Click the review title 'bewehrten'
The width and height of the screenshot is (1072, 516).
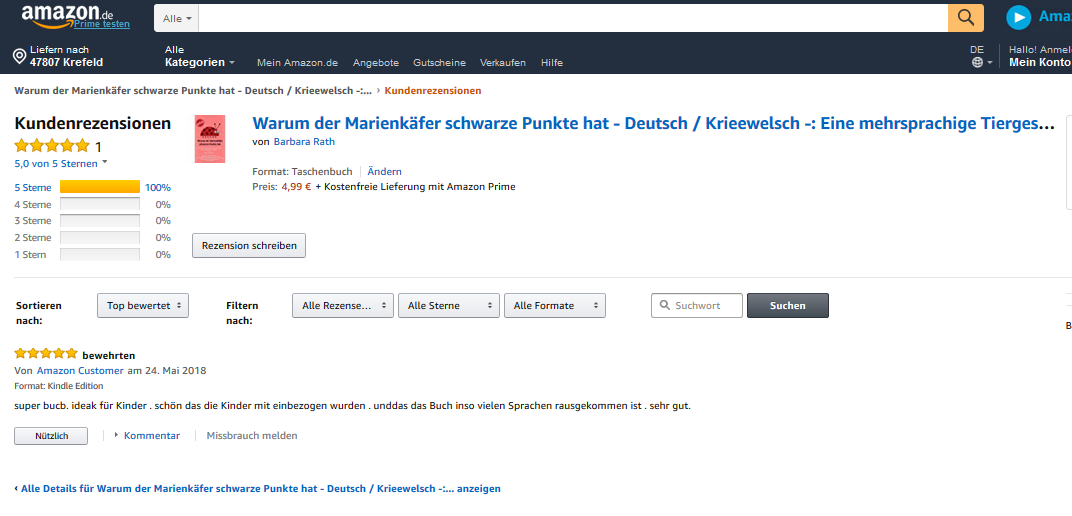click(x=109, y=355)
